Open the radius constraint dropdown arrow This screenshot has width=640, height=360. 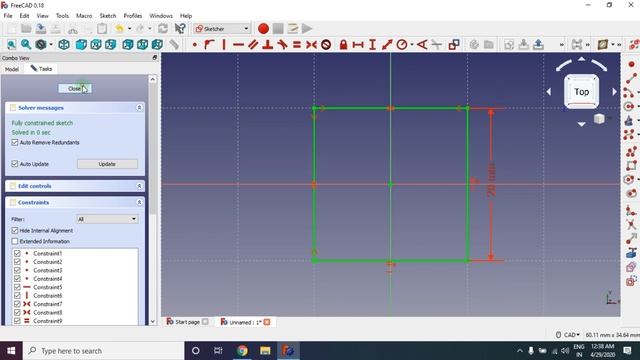(x=412, y=44)
